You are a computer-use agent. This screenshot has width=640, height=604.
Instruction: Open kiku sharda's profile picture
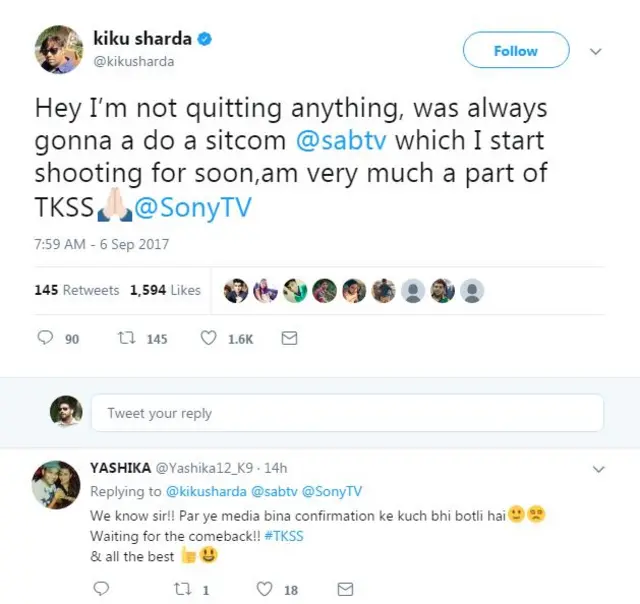click(x=59, y=49)
